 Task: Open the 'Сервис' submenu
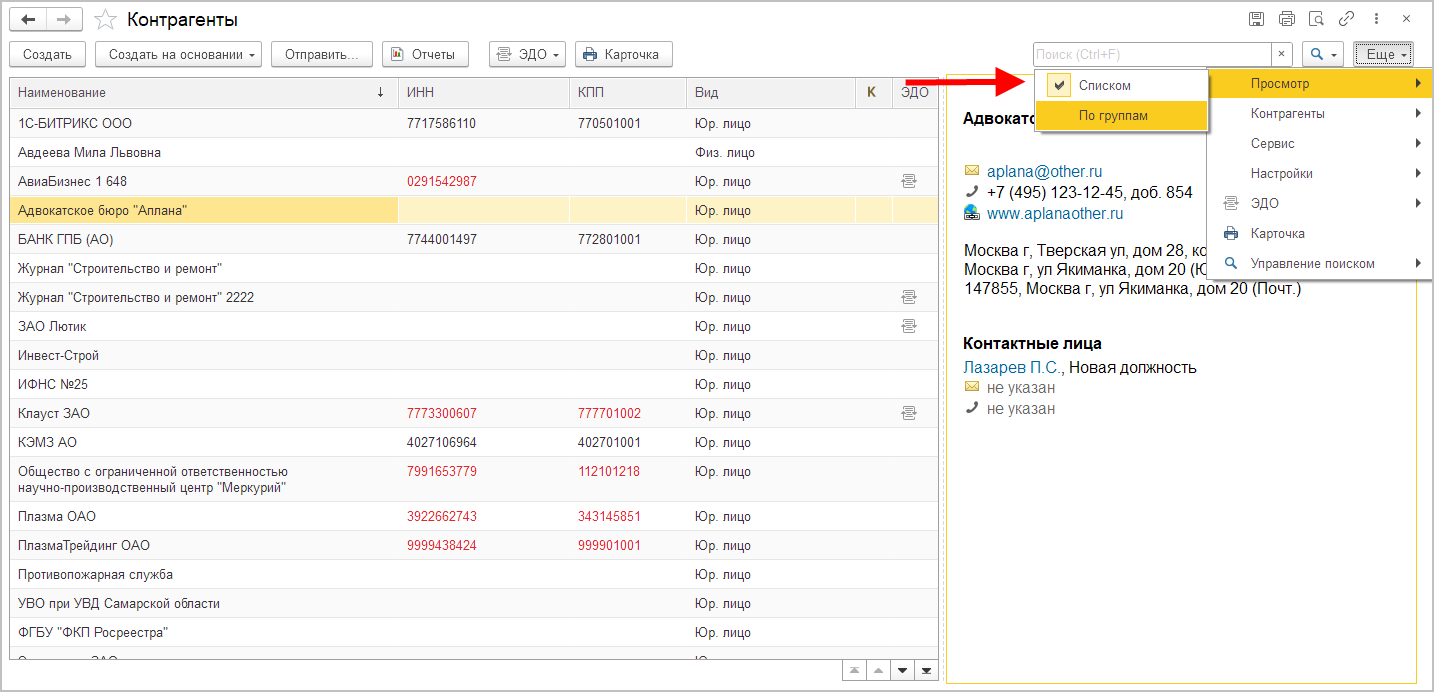coord(1272,144)
